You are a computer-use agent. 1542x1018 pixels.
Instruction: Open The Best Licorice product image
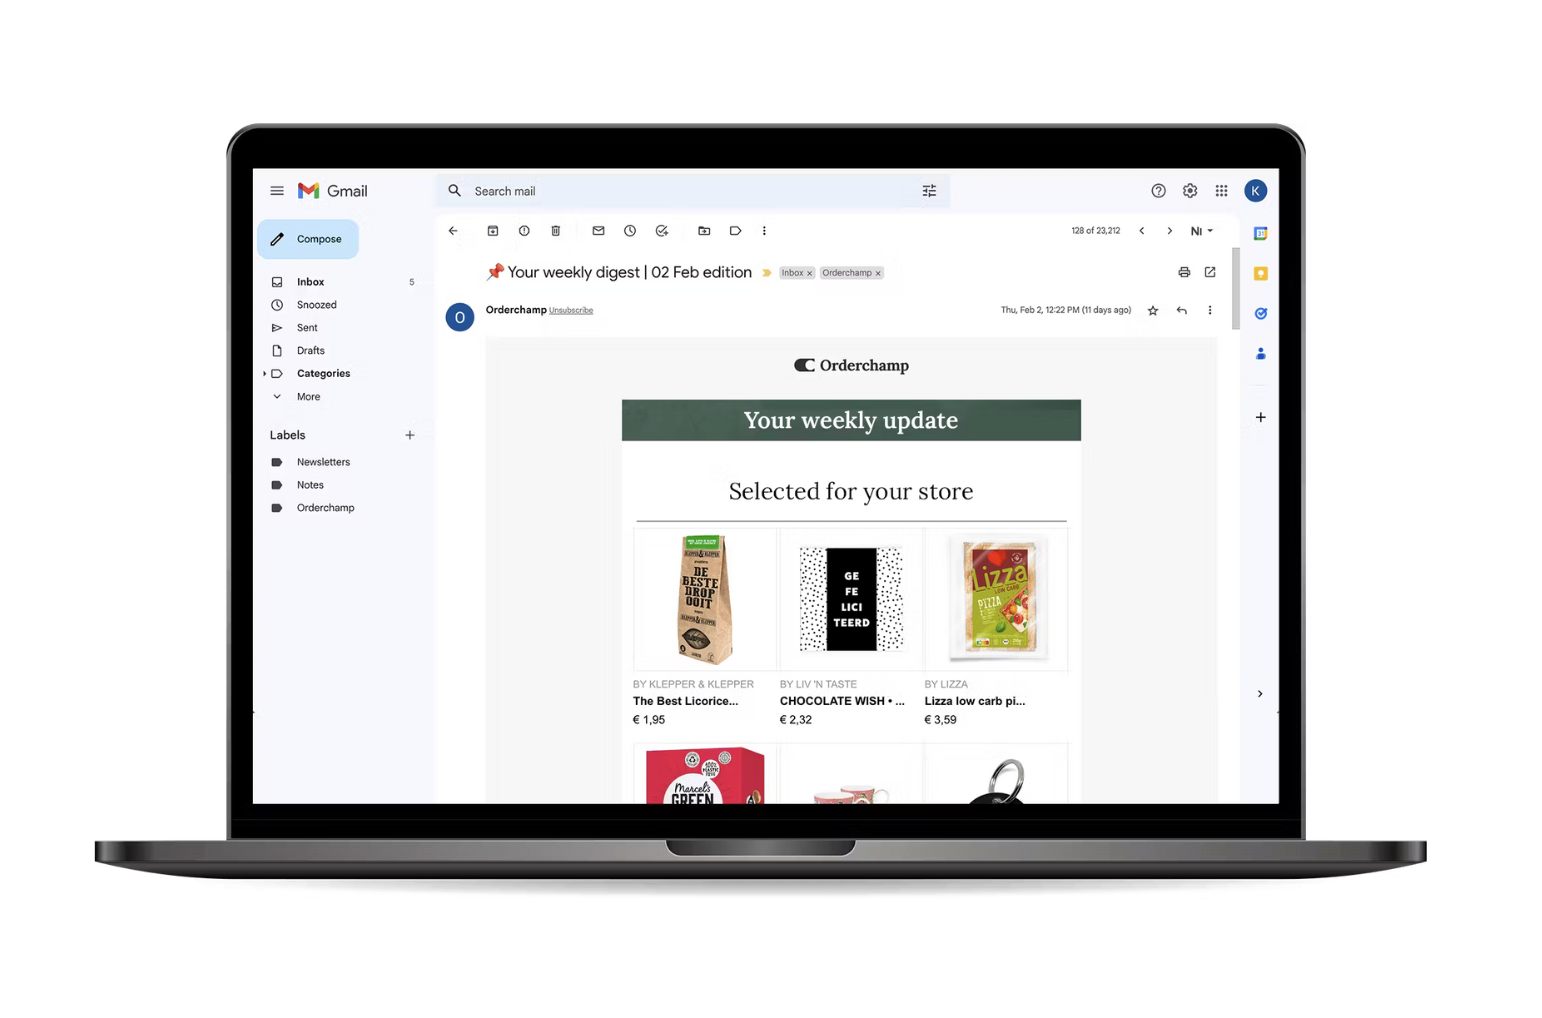click(x=705, y=599)
